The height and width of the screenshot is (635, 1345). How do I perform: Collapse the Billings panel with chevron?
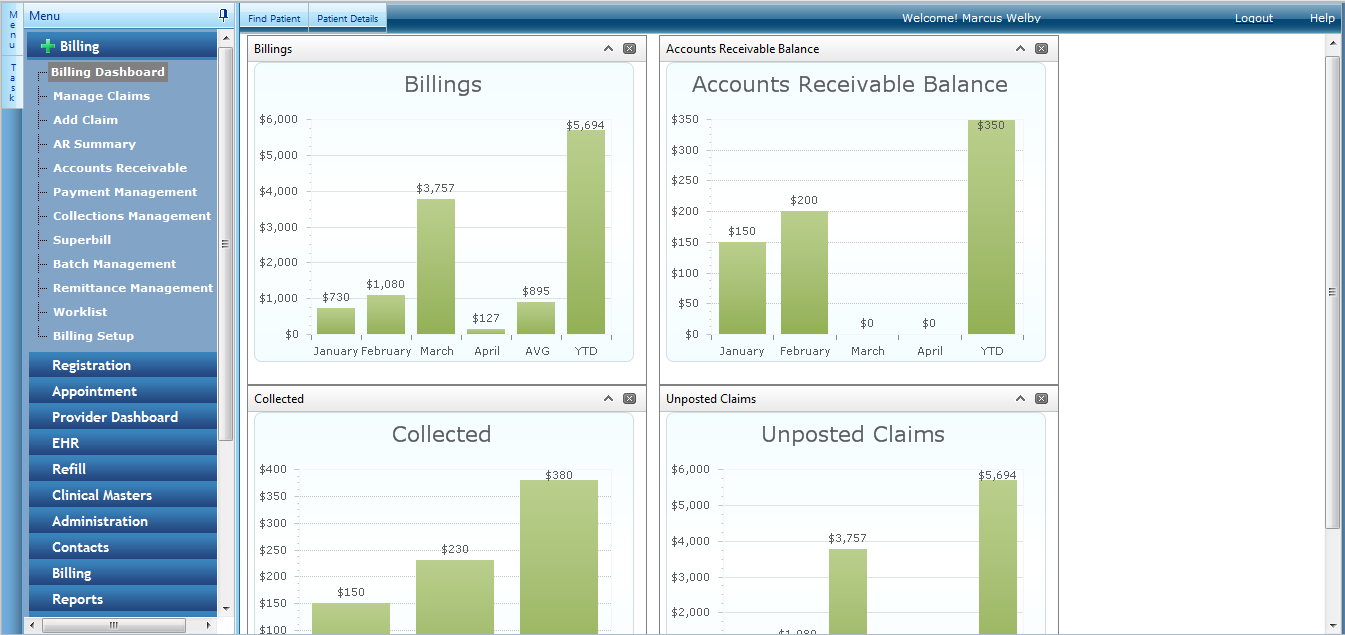[608, 48]
